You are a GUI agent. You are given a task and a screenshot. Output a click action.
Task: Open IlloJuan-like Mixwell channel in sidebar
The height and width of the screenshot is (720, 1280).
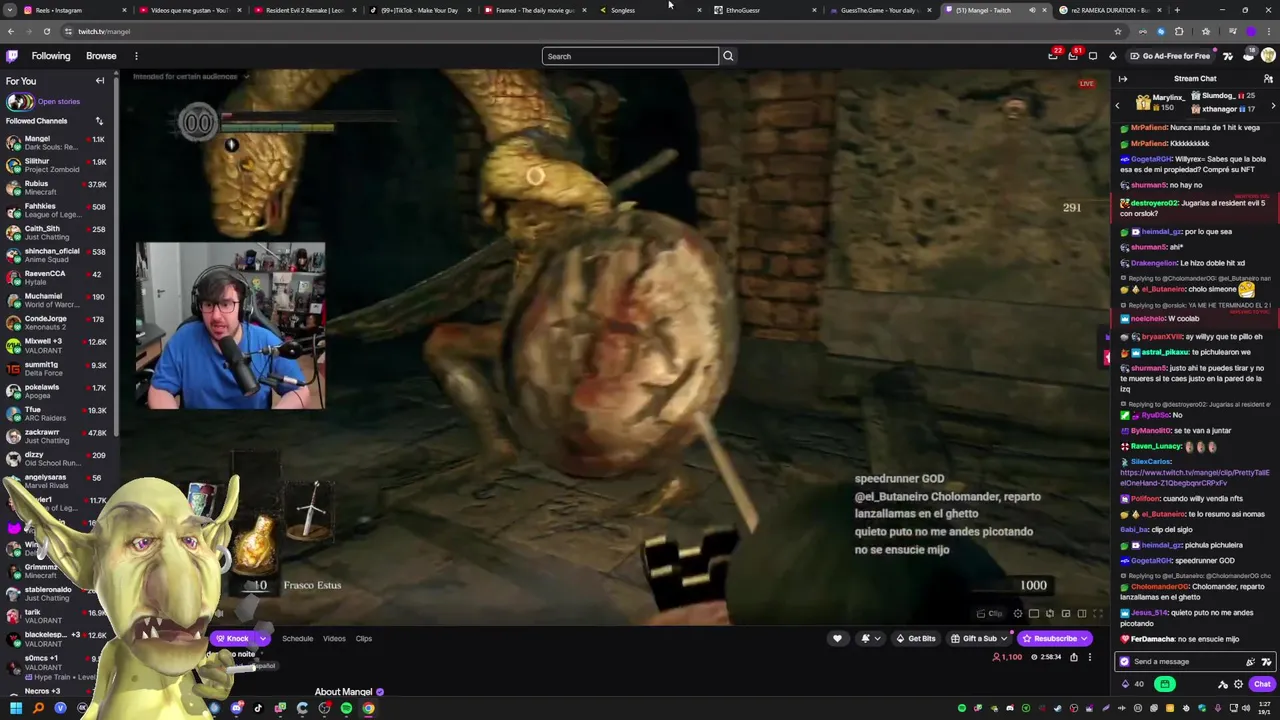58,346
